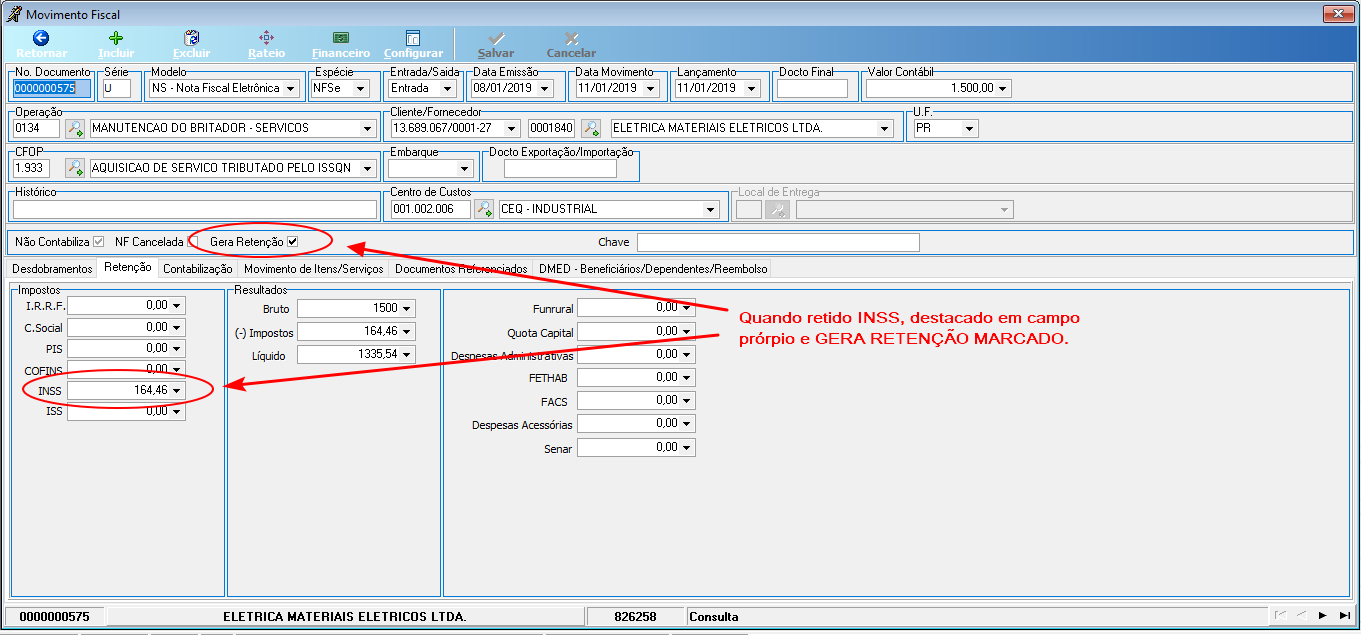Open the Líquido value dropdown

point(407,354)
